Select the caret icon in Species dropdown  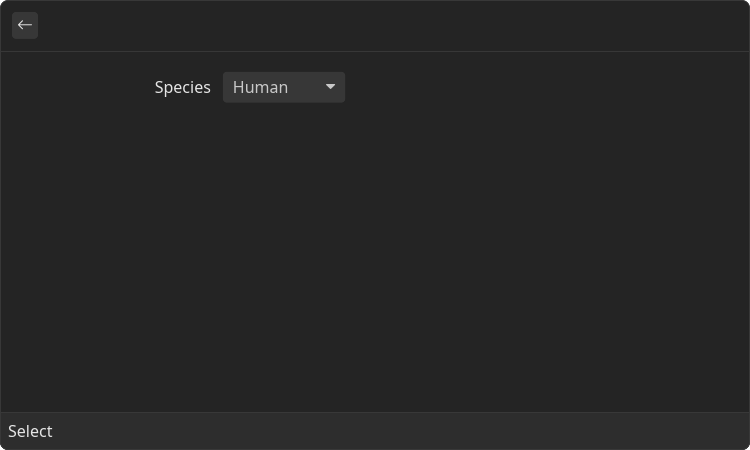coord(330,87)
